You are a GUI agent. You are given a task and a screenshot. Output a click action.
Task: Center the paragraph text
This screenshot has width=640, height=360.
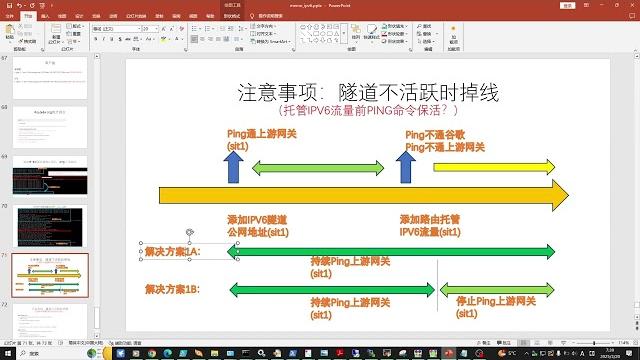(202, 39)
